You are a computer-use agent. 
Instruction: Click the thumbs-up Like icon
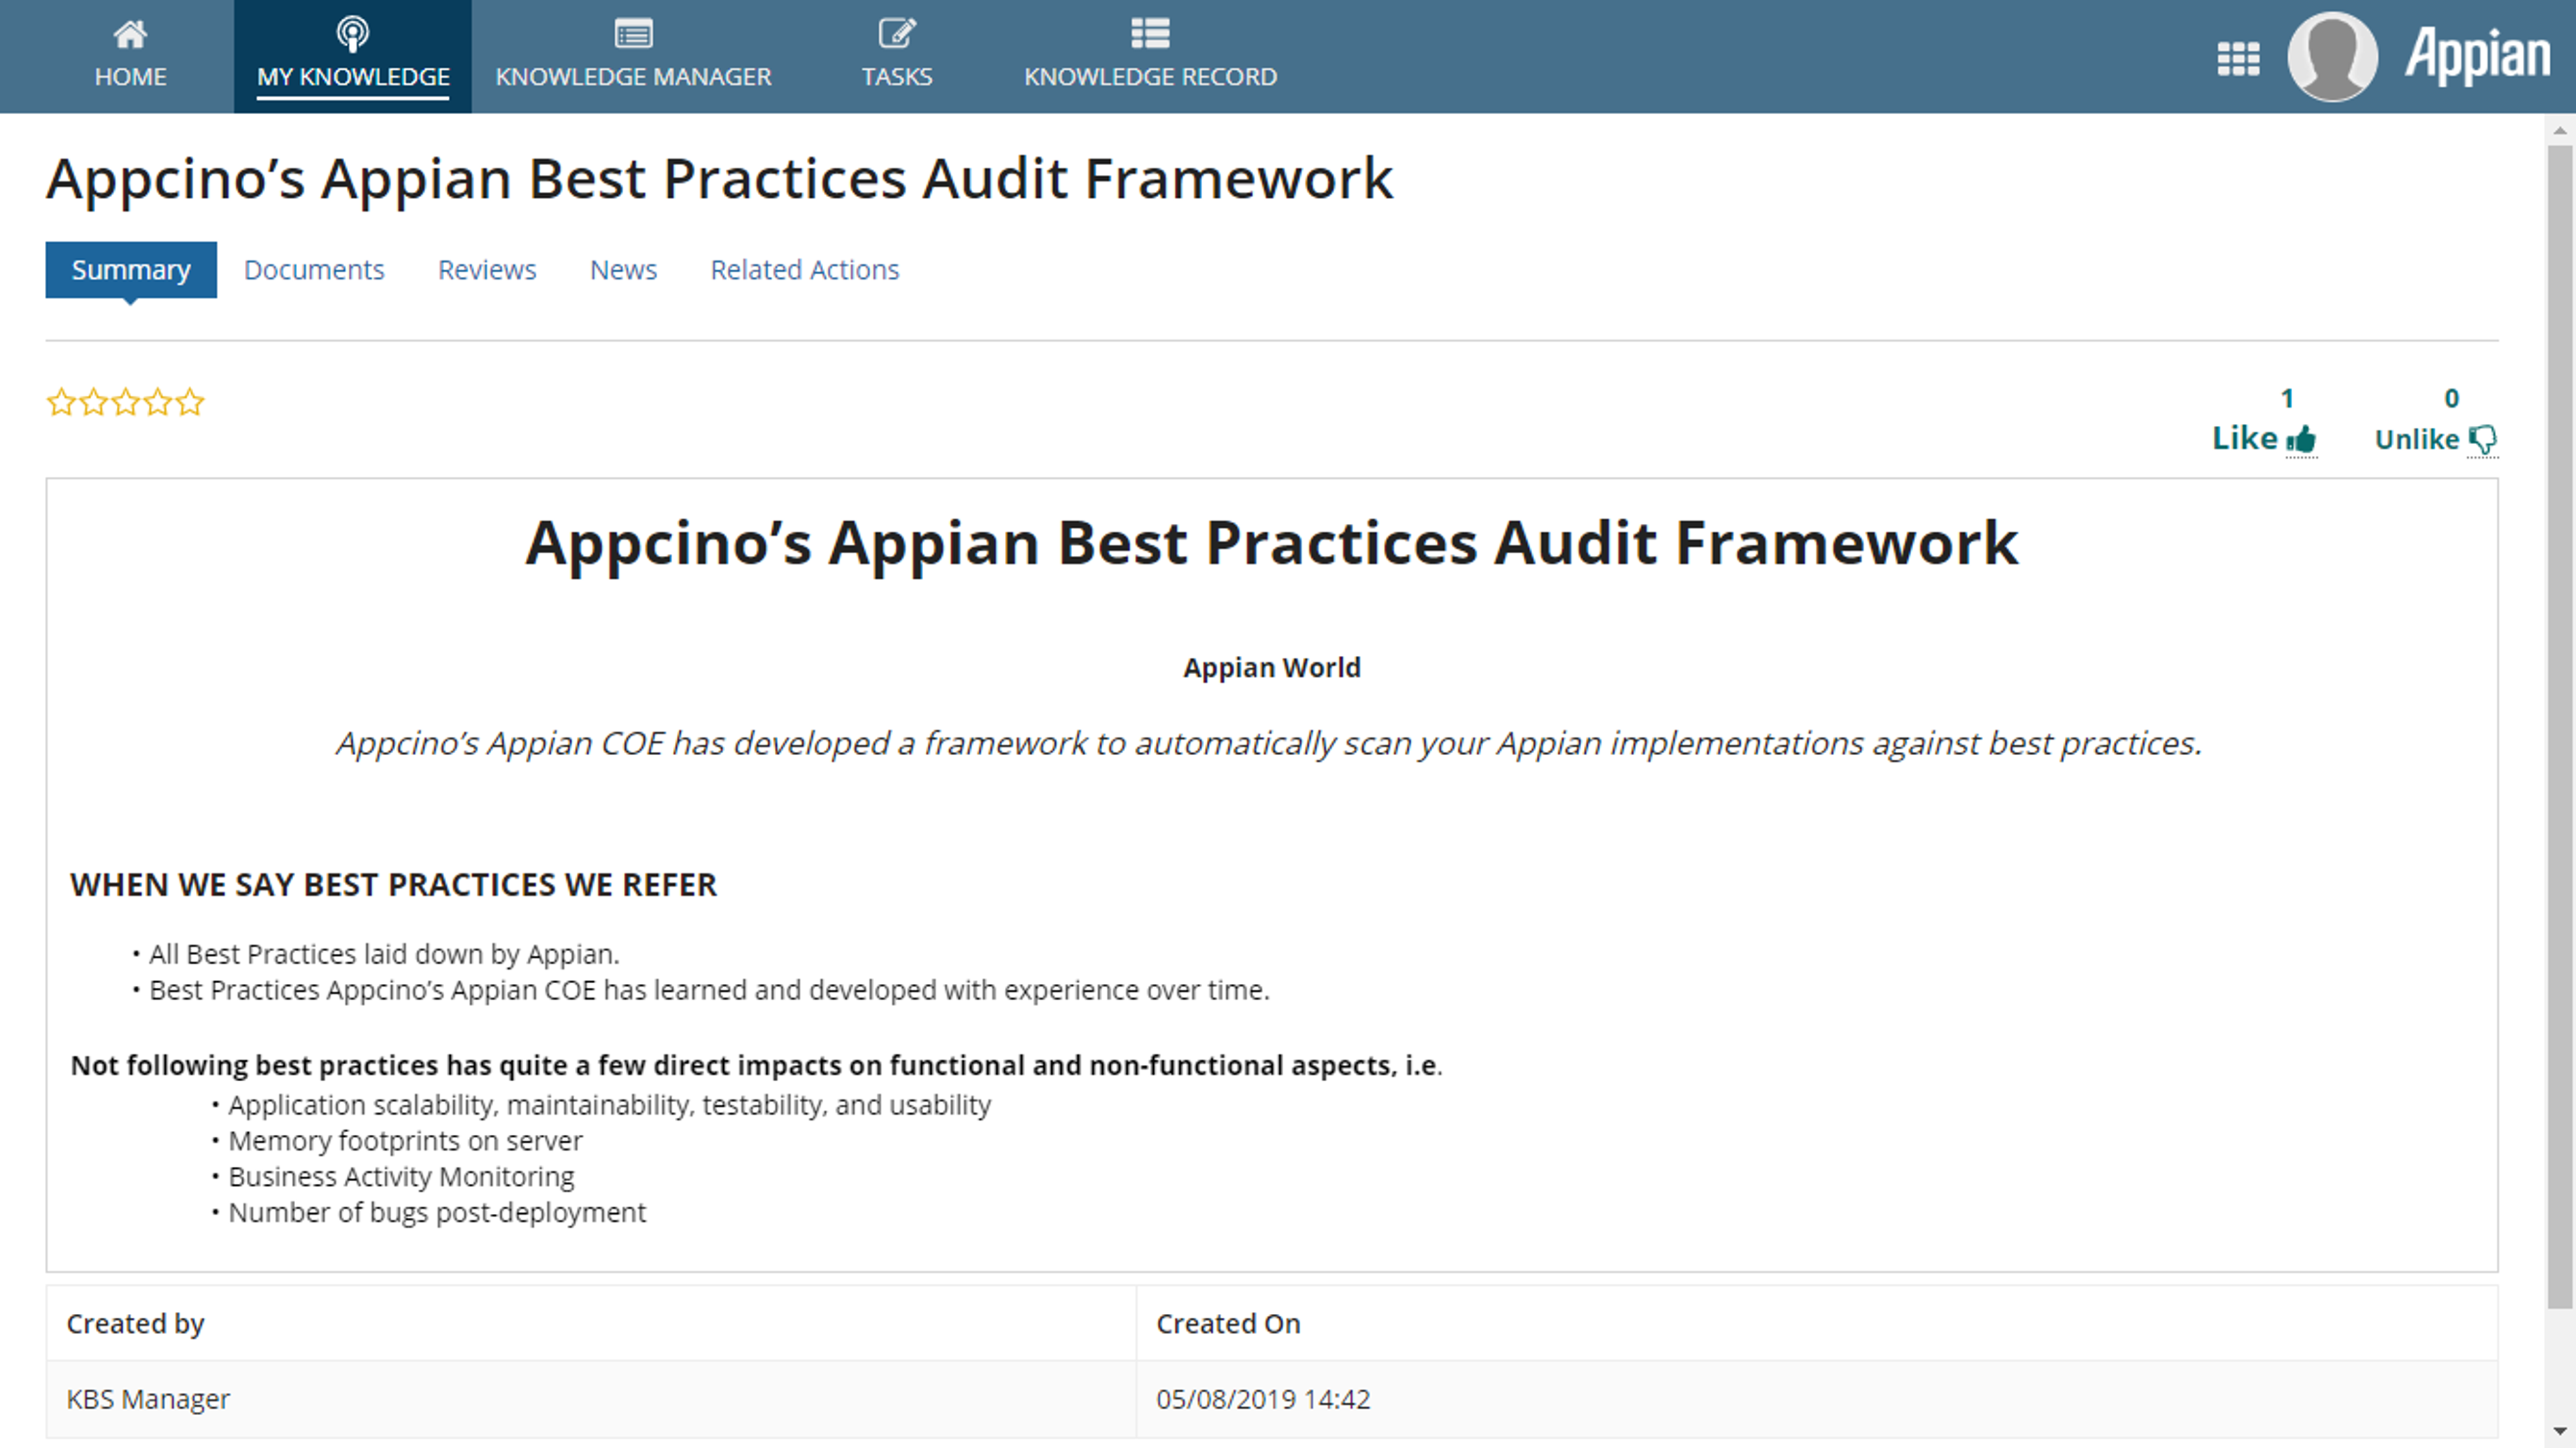click(x=2301, y=439)
